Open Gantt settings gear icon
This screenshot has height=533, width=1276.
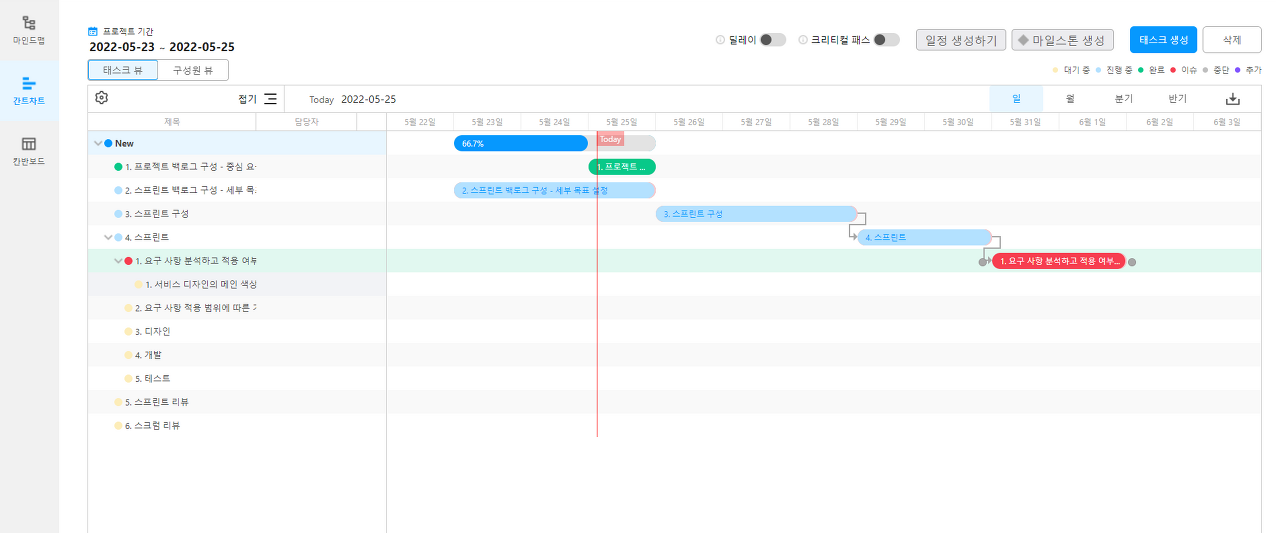pos(101,98)
